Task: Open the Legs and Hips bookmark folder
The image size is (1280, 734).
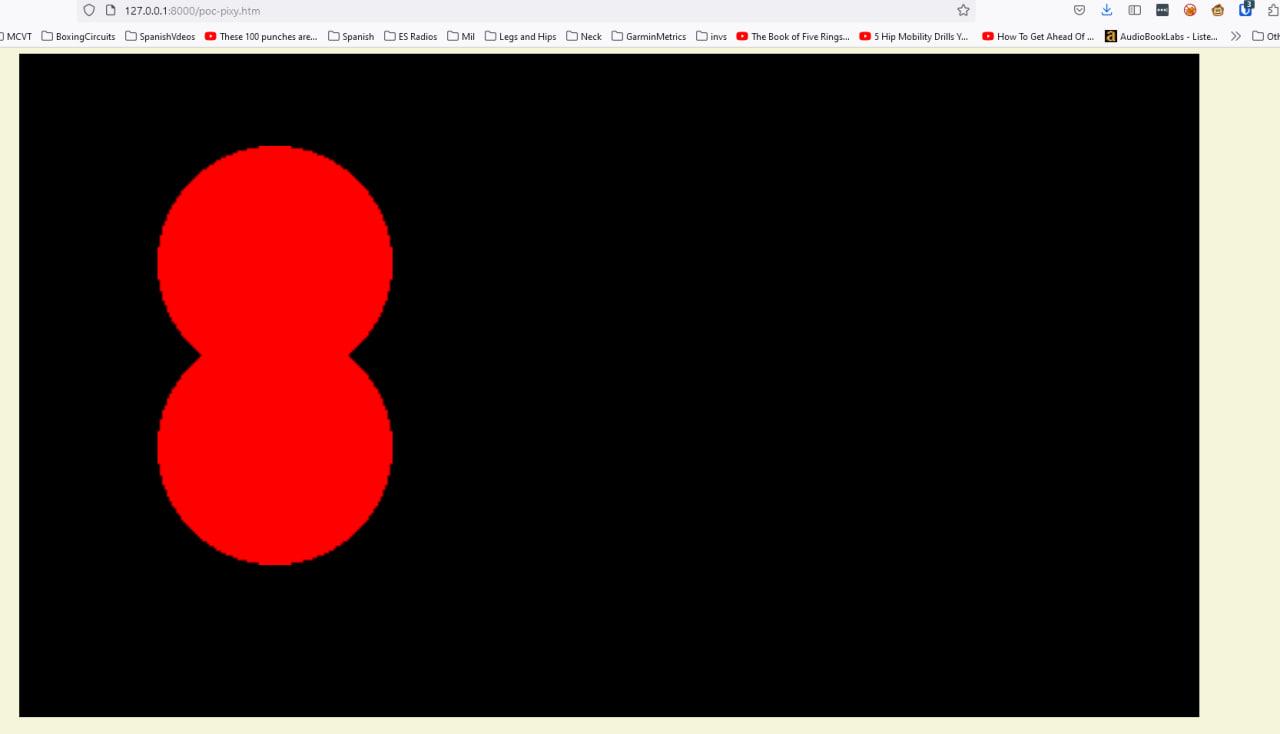Action: point(520,36)
